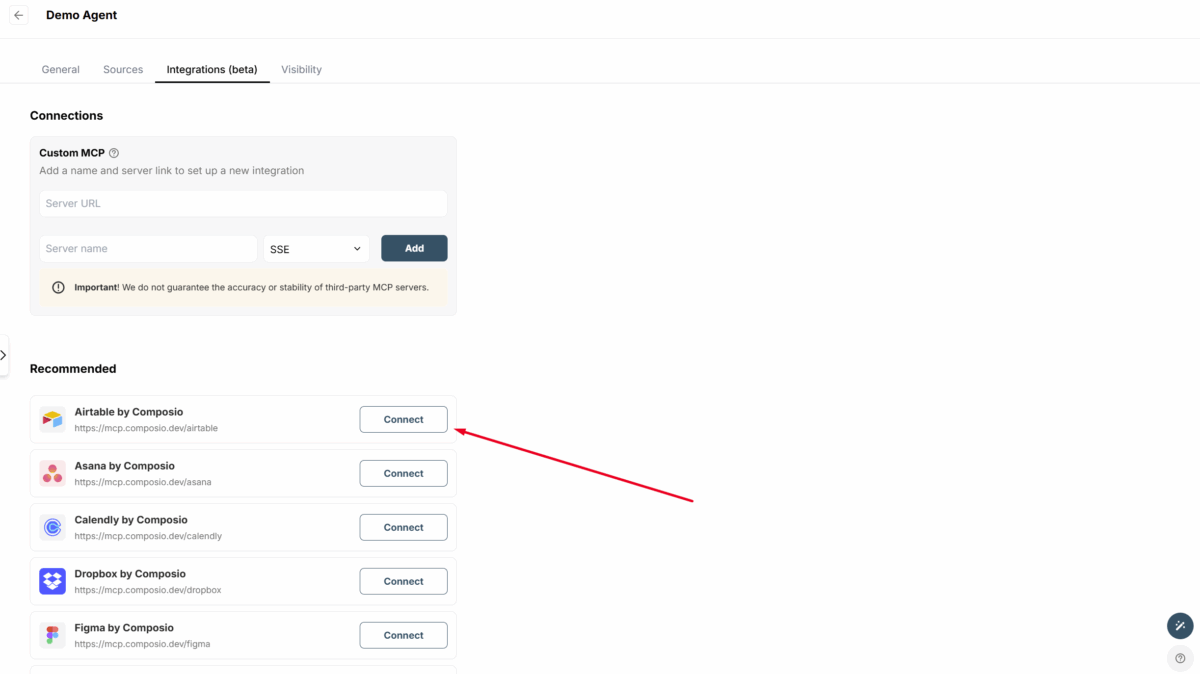Image resolution: width=1200 pixels, height=674 pixels.
Task: Open the General settings tab
Action: (x=60, y=69)
